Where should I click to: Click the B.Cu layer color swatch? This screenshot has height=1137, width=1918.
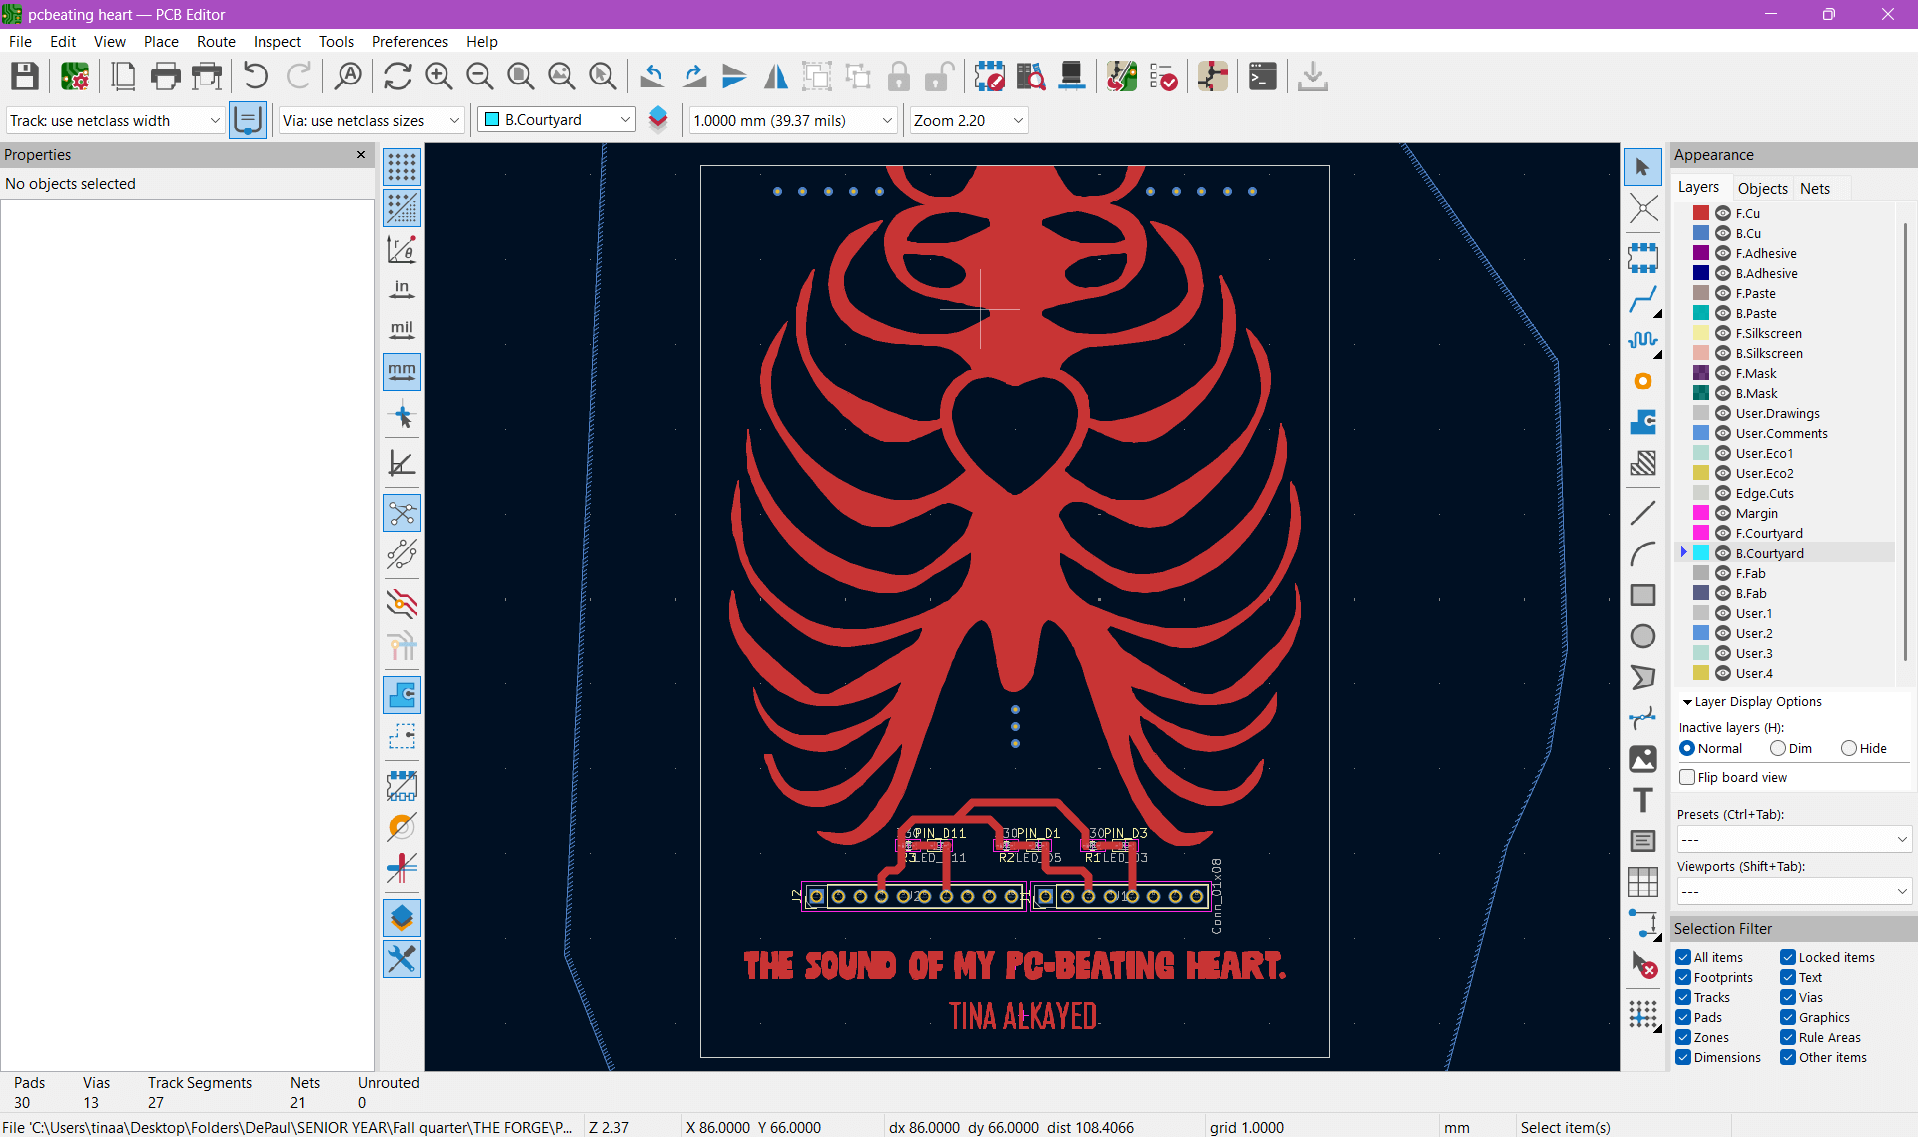tap(1700, 233)
